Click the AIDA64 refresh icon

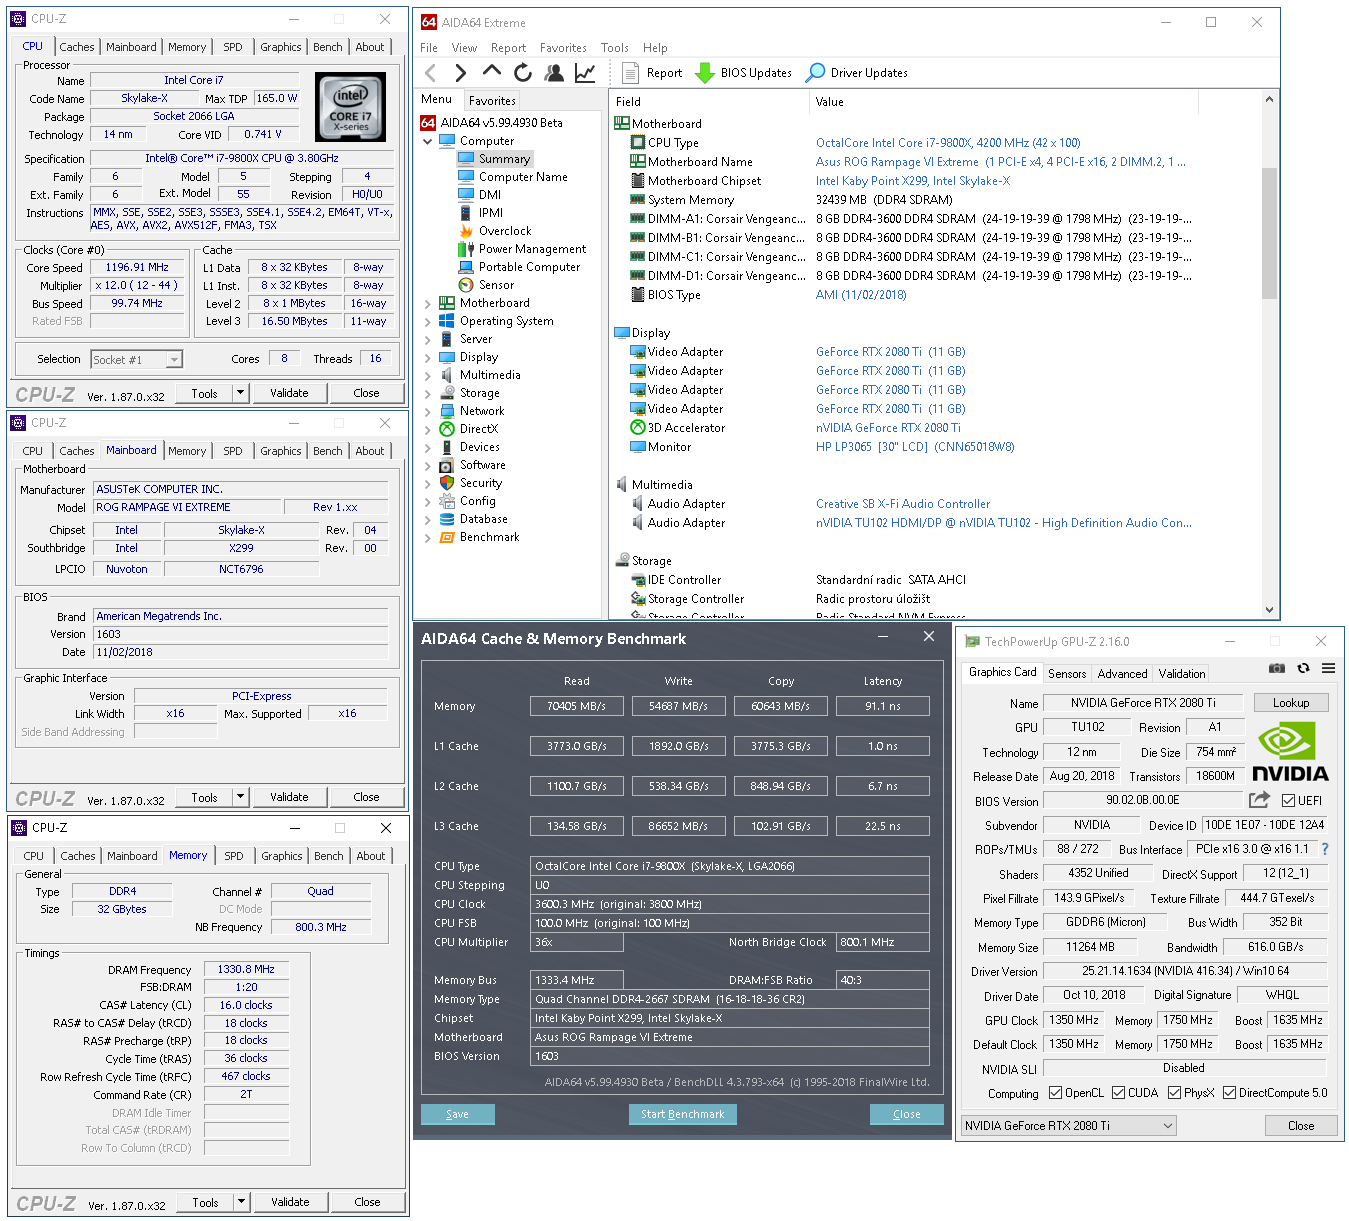[x=522, y=73]
